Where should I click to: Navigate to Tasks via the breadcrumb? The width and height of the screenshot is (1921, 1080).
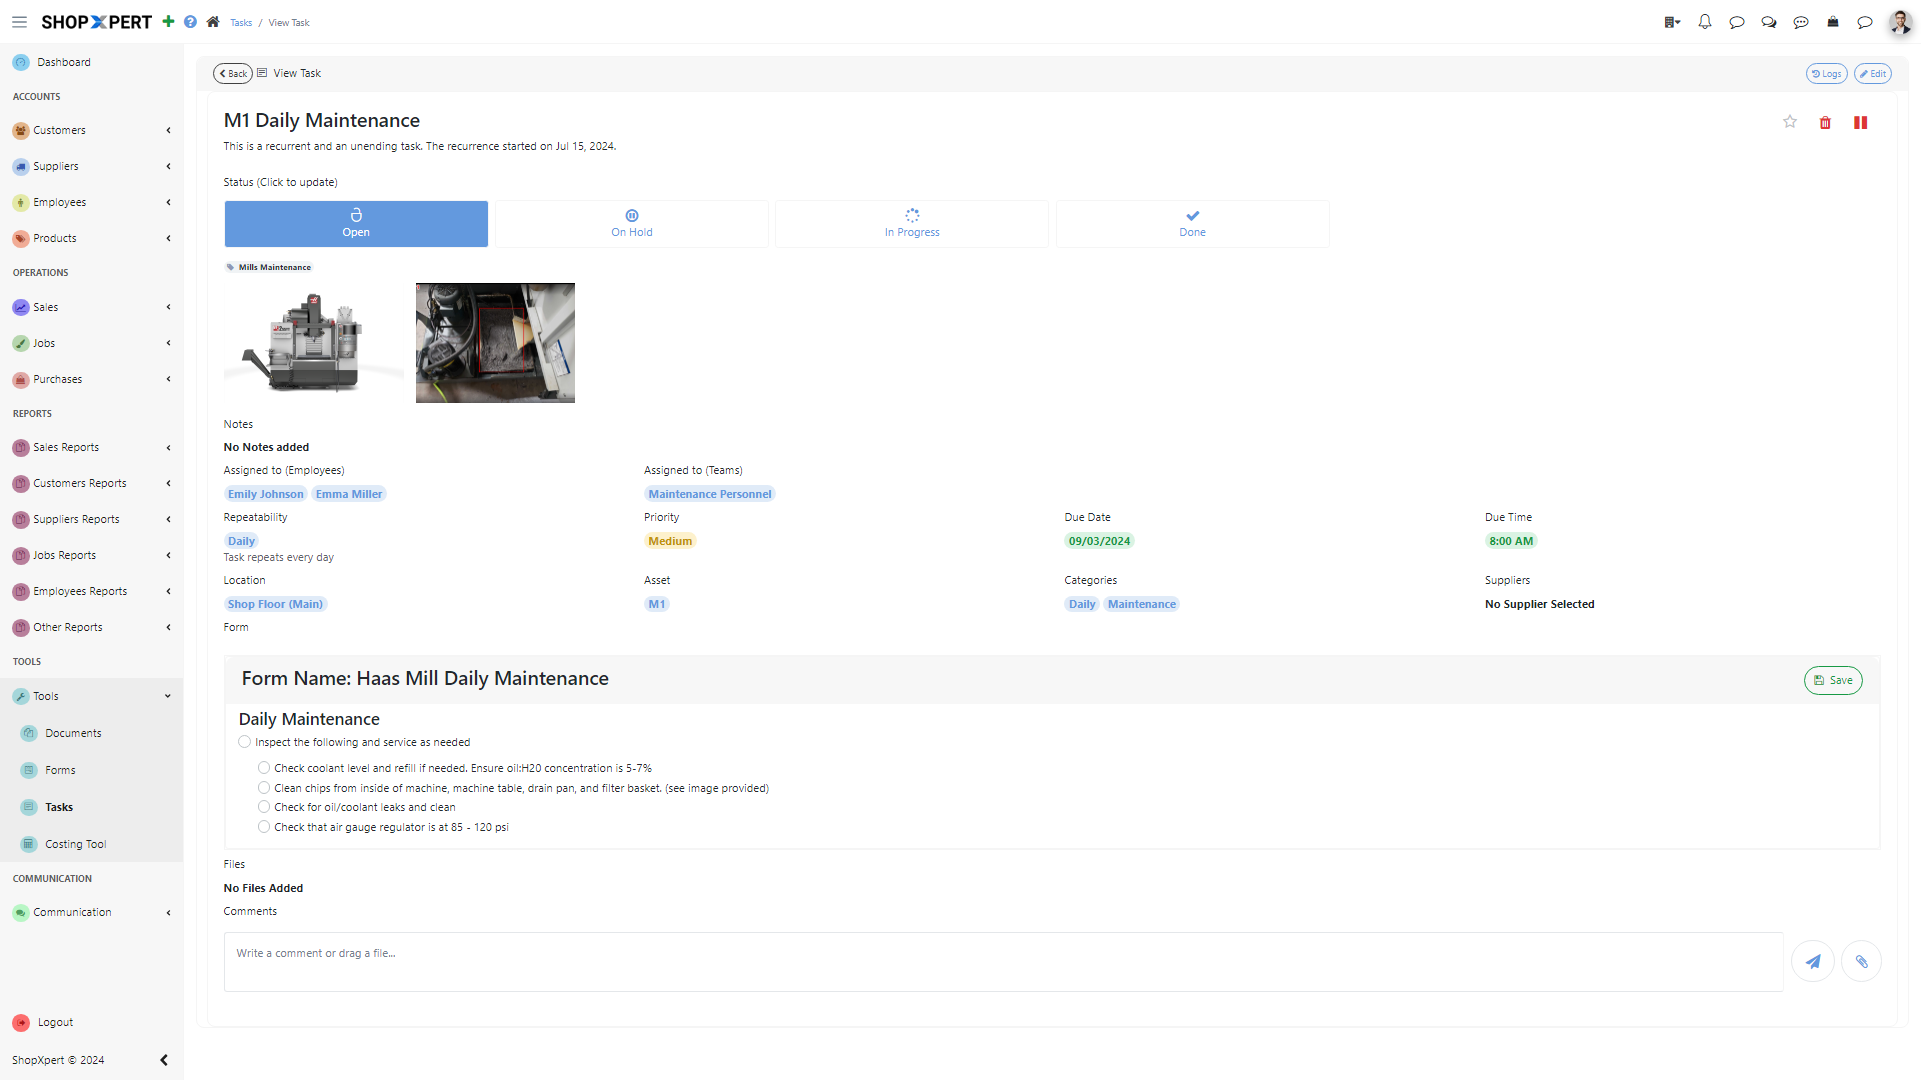tap(241, 22)
